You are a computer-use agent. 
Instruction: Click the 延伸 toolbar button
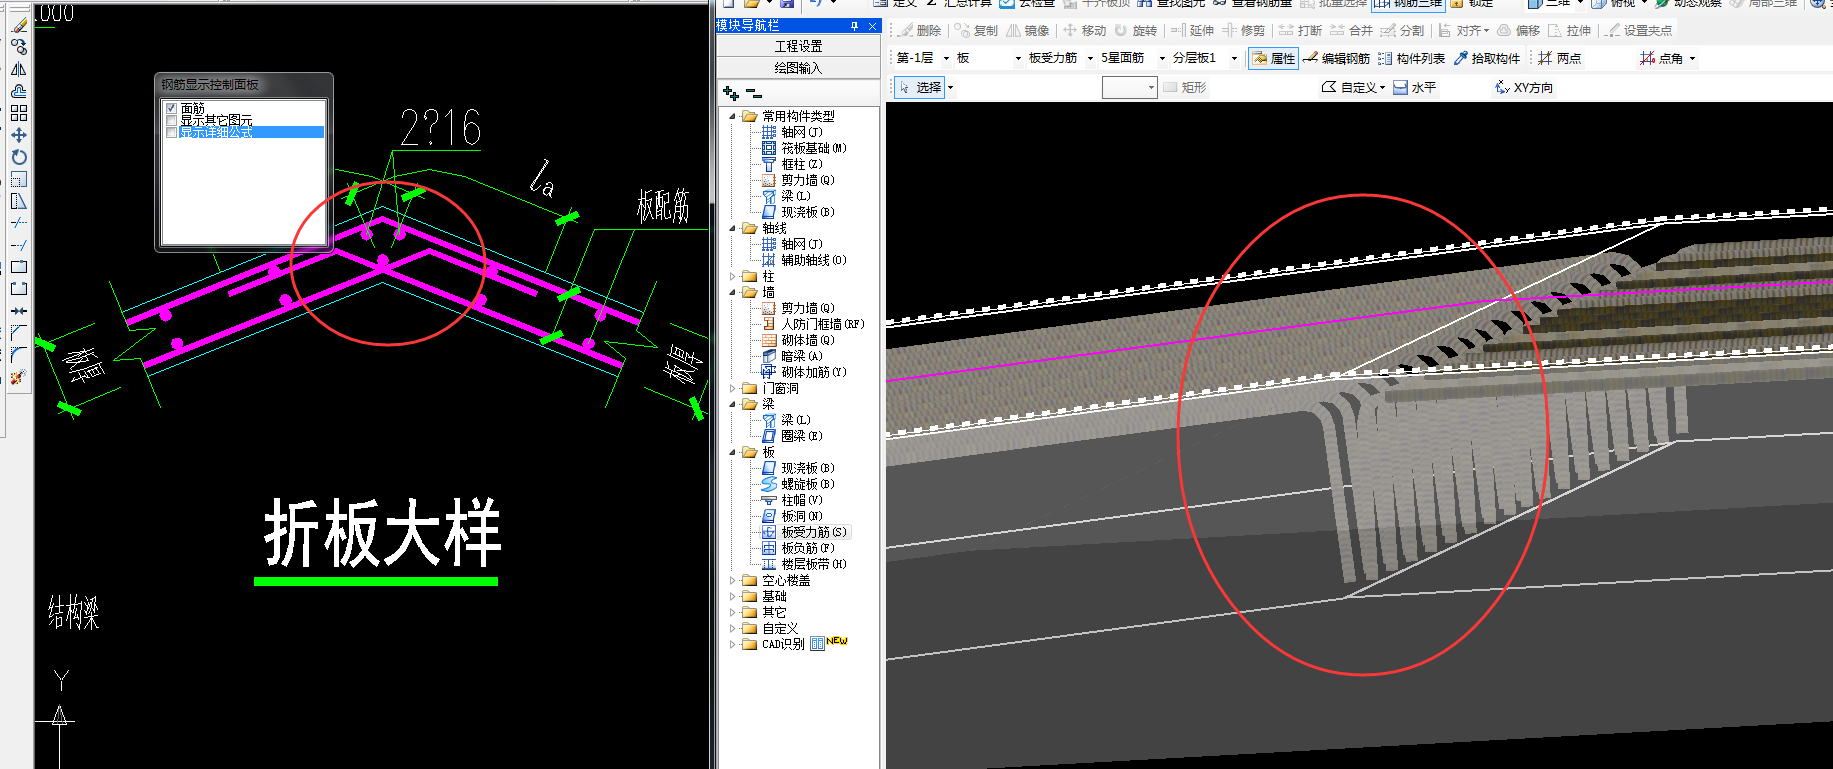pyautogui.click(x=1192, y=30)
